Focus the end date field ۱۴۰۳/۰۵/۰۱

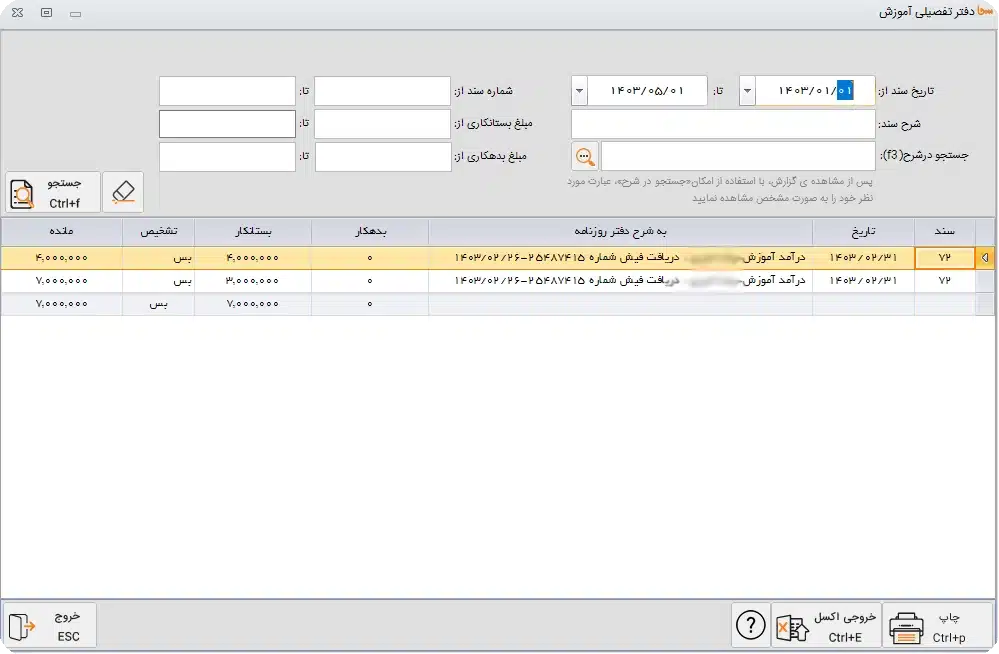click(x=647, y=91)
